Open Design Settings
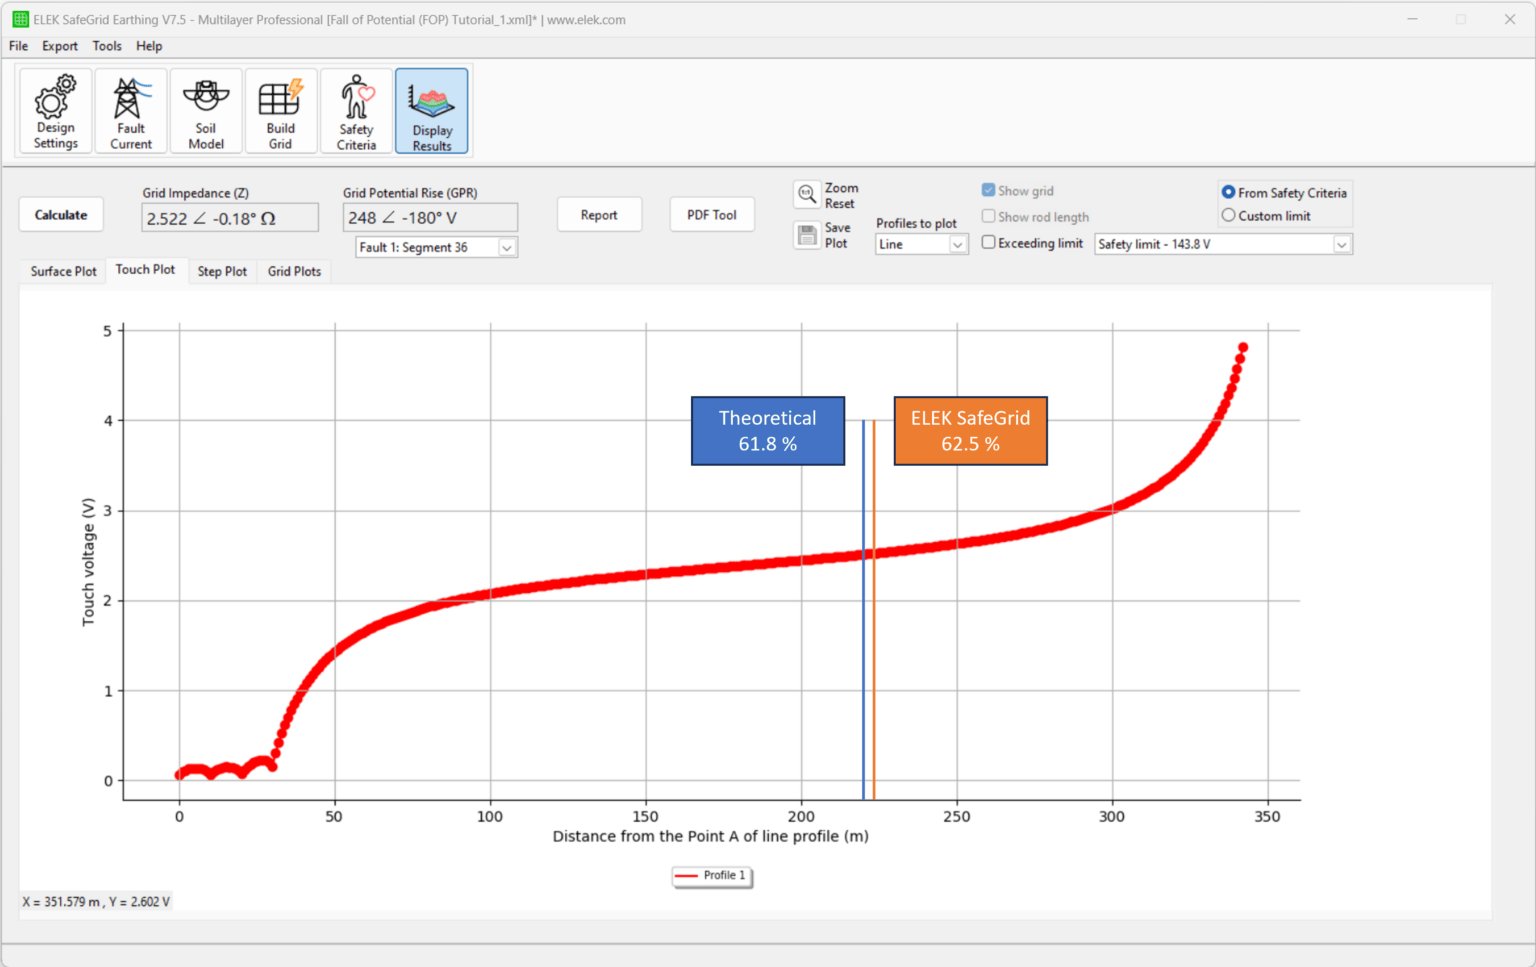Screen dimensions: 1536x967 (54, 110)
